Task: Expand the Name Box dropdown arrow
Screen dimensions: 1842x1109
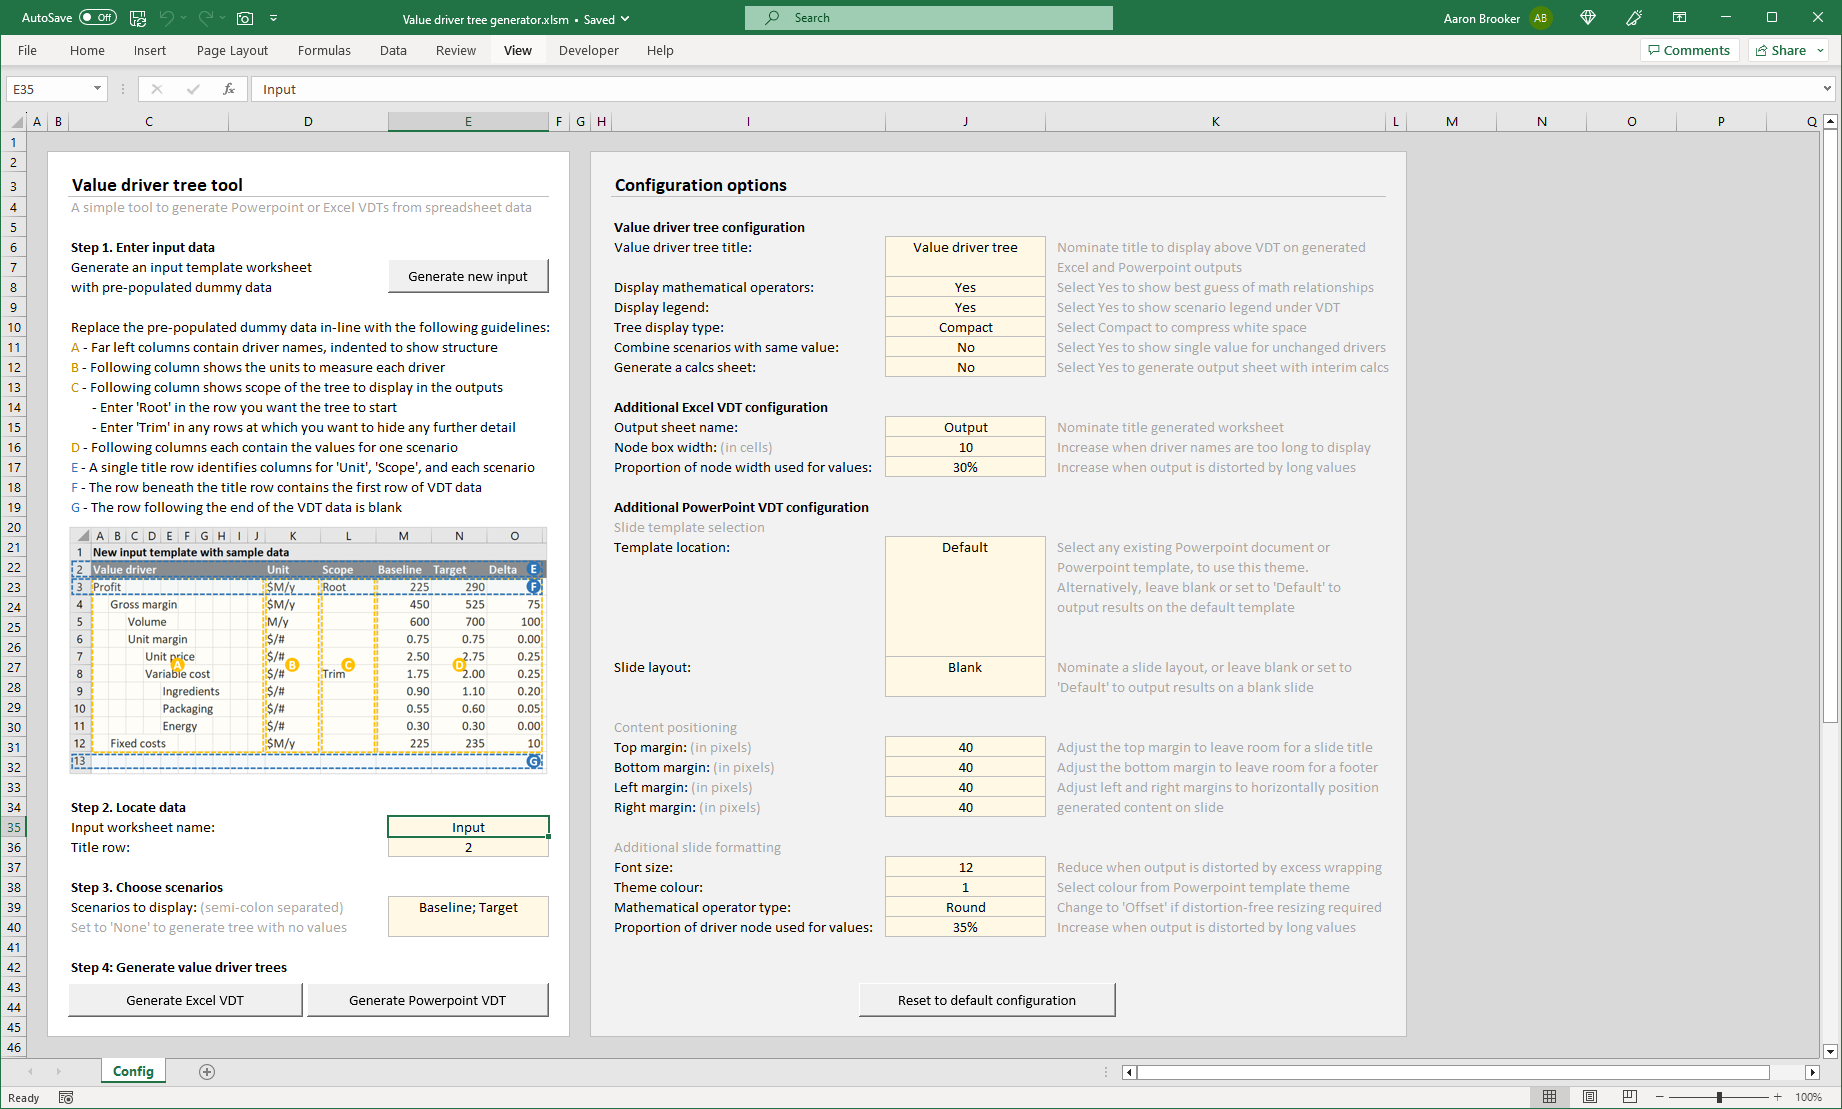Action: pyautogui.click(x=97, y=89)
